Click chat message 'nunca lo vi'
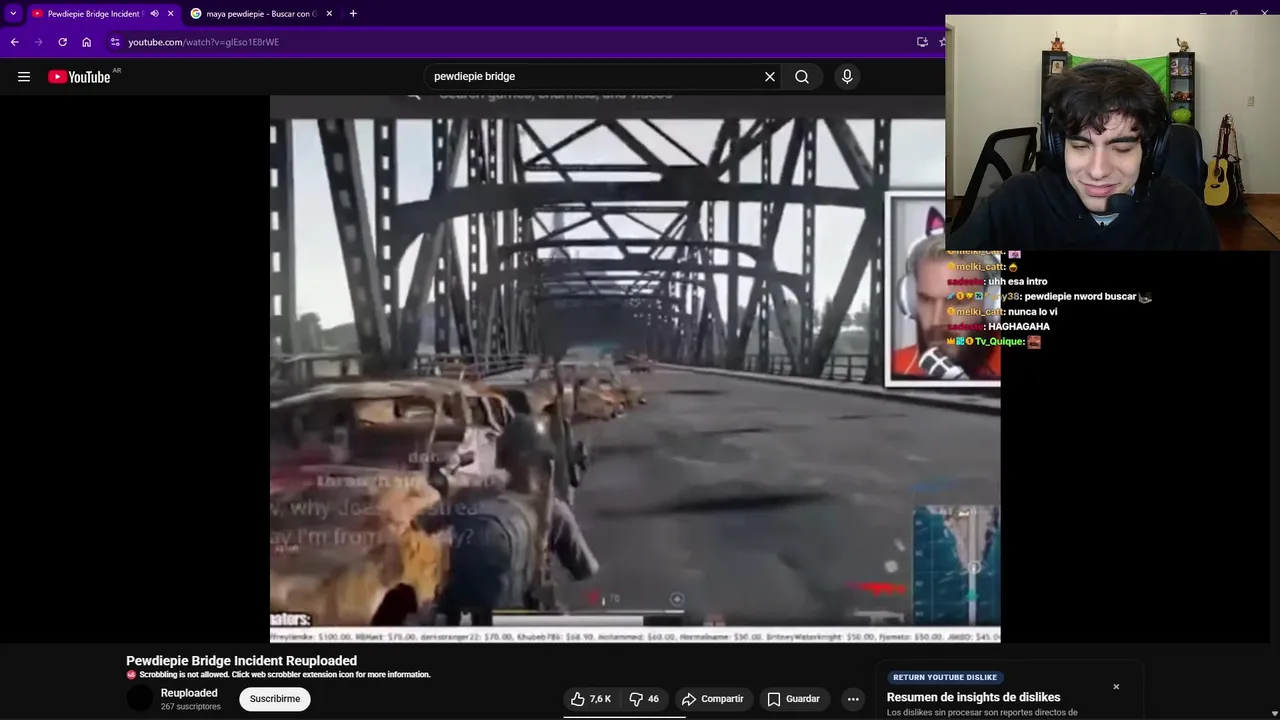Screen dimensions: 1280x720 [1033, 312]
